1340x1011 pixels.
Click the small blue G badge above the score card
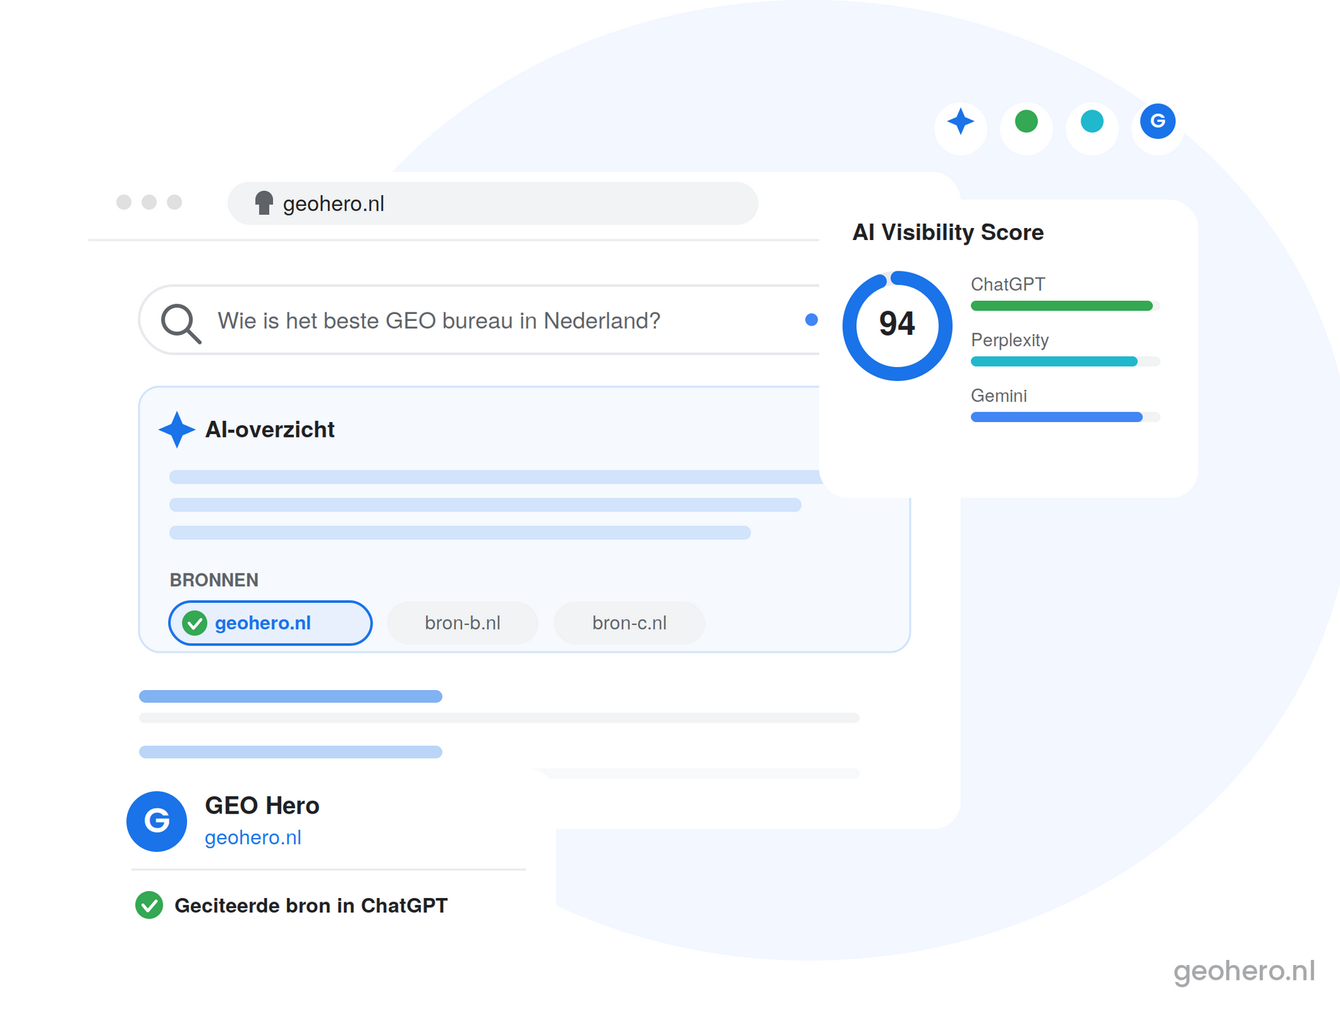click(x=1158, y=122)
